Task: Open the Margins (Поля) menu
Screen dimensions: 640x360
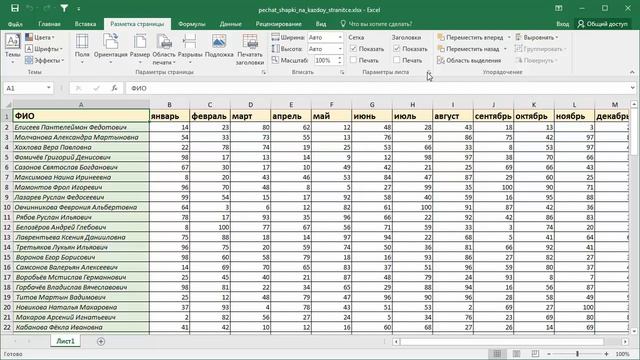Action: click(x=82, y=49)
